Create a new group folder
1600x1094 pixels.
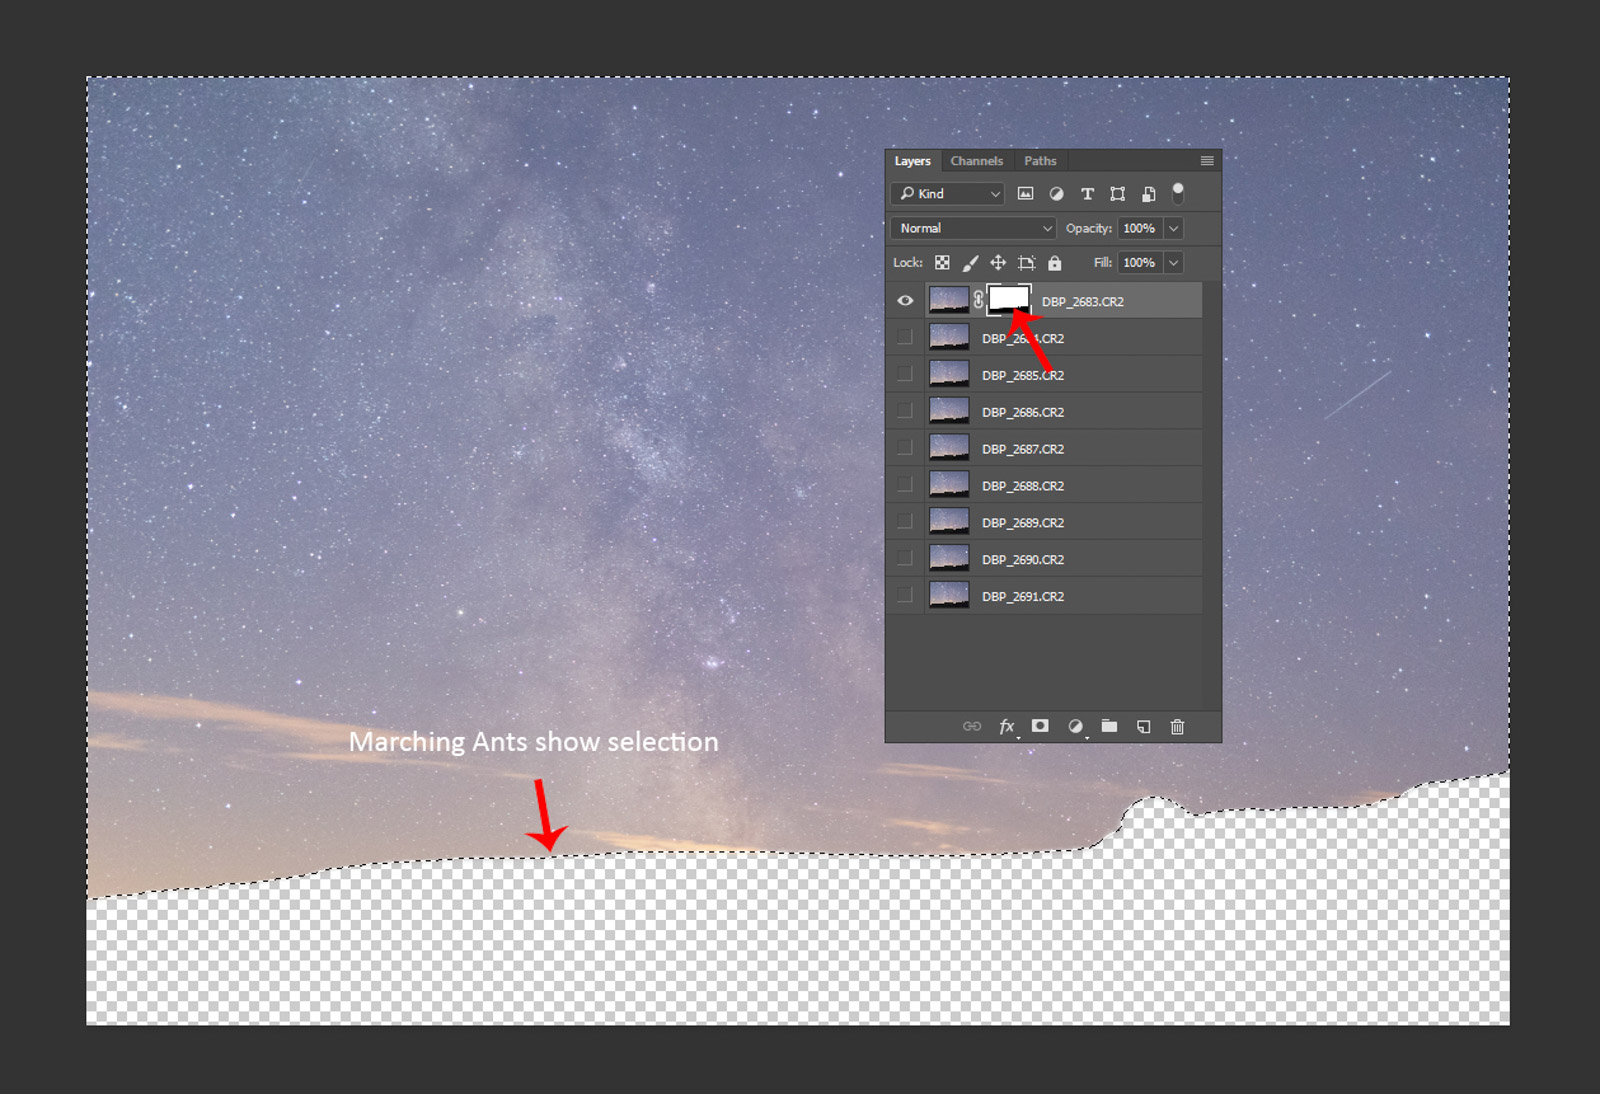(1109, 727)
